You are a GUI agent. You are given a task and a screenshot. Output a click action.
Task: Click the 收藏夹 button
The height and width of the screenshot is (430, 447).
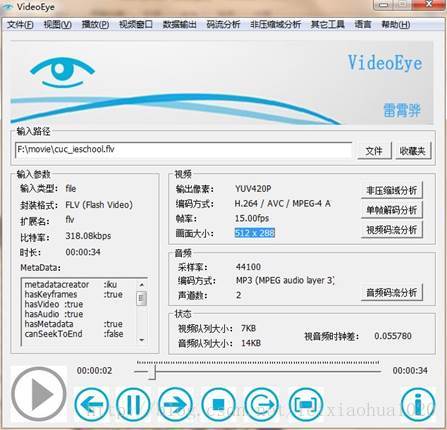[413, 151]
